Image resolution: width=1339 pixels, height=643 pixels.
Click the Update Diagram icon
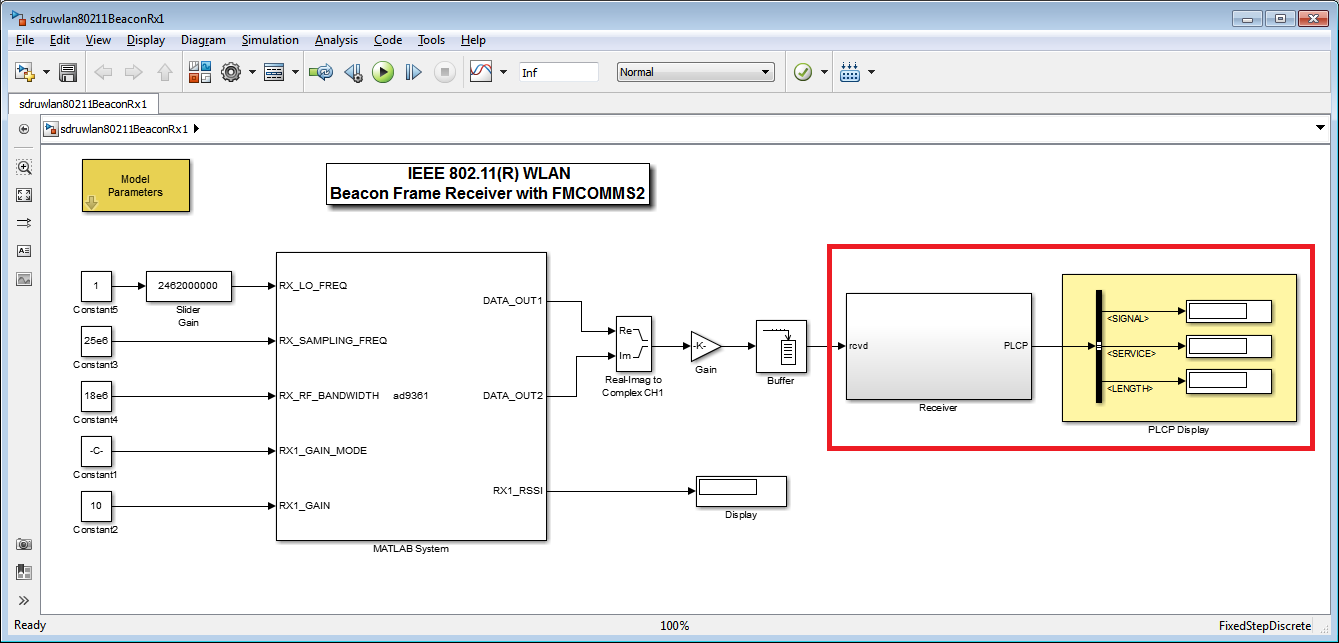pyautogui.click(x=320, y=72)
